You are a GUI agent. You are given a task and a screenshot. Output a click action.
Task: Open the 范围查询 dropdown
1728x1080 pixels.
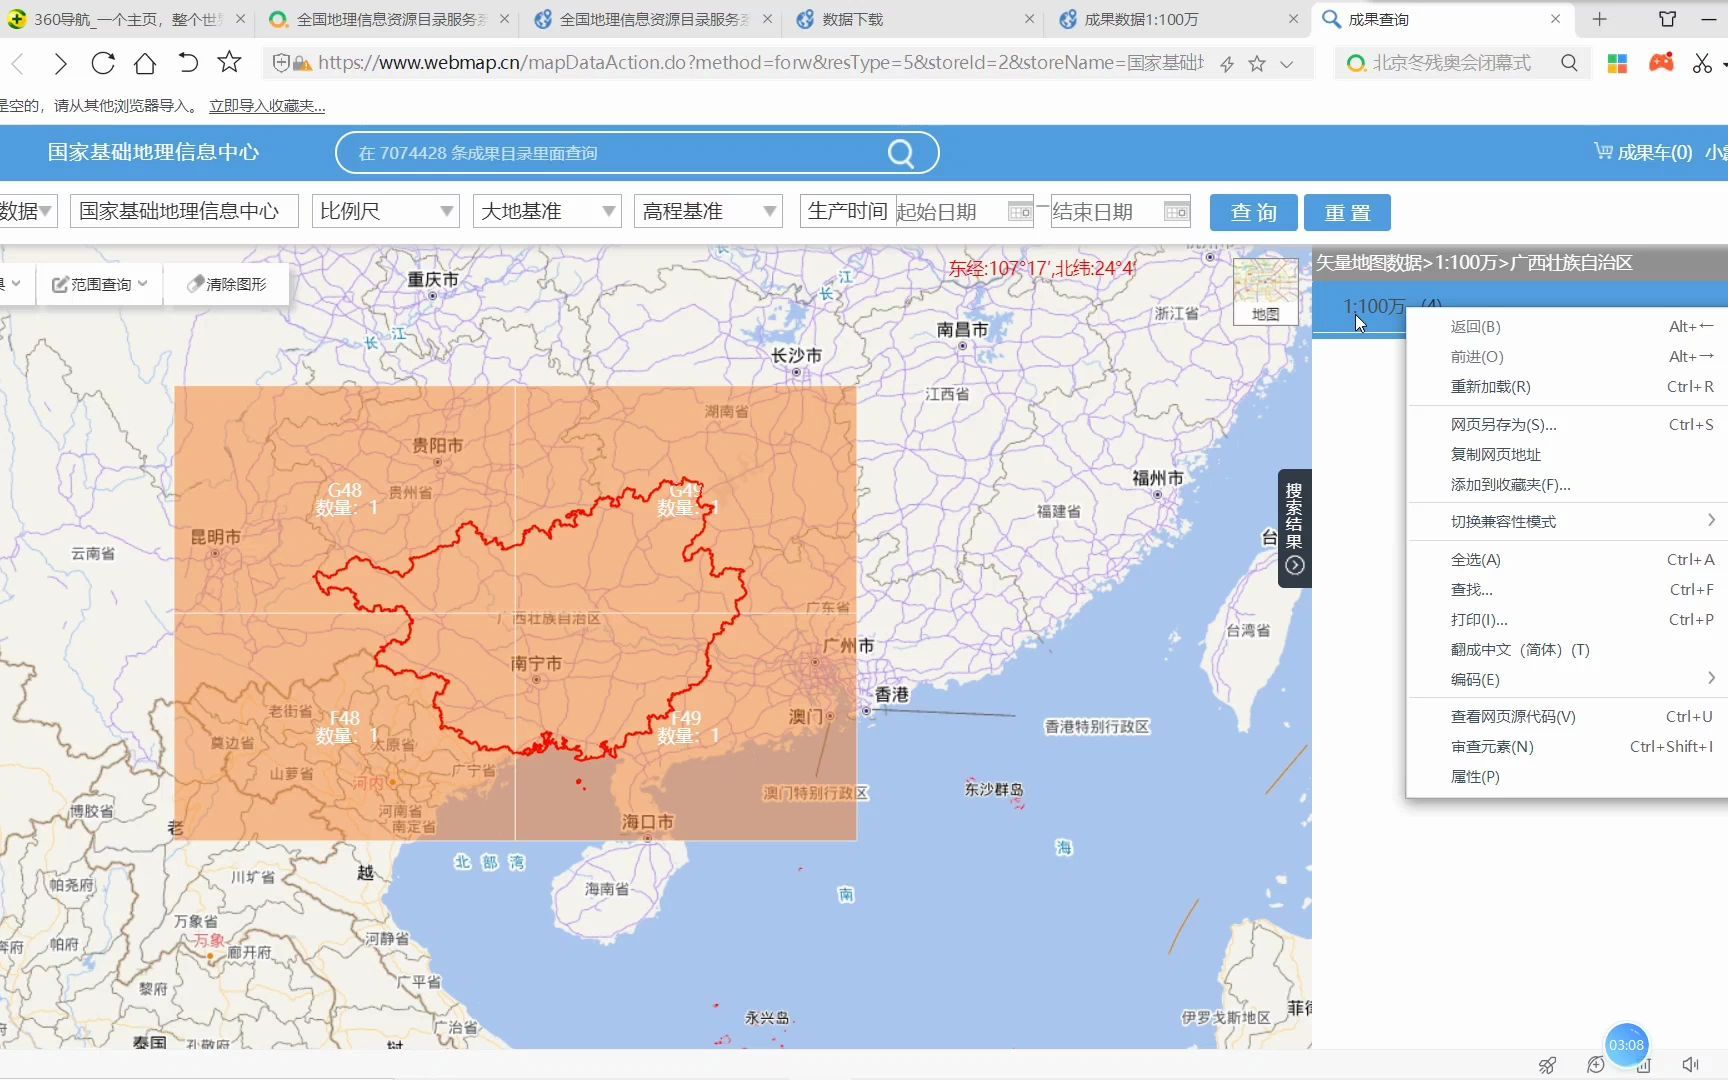99,284
